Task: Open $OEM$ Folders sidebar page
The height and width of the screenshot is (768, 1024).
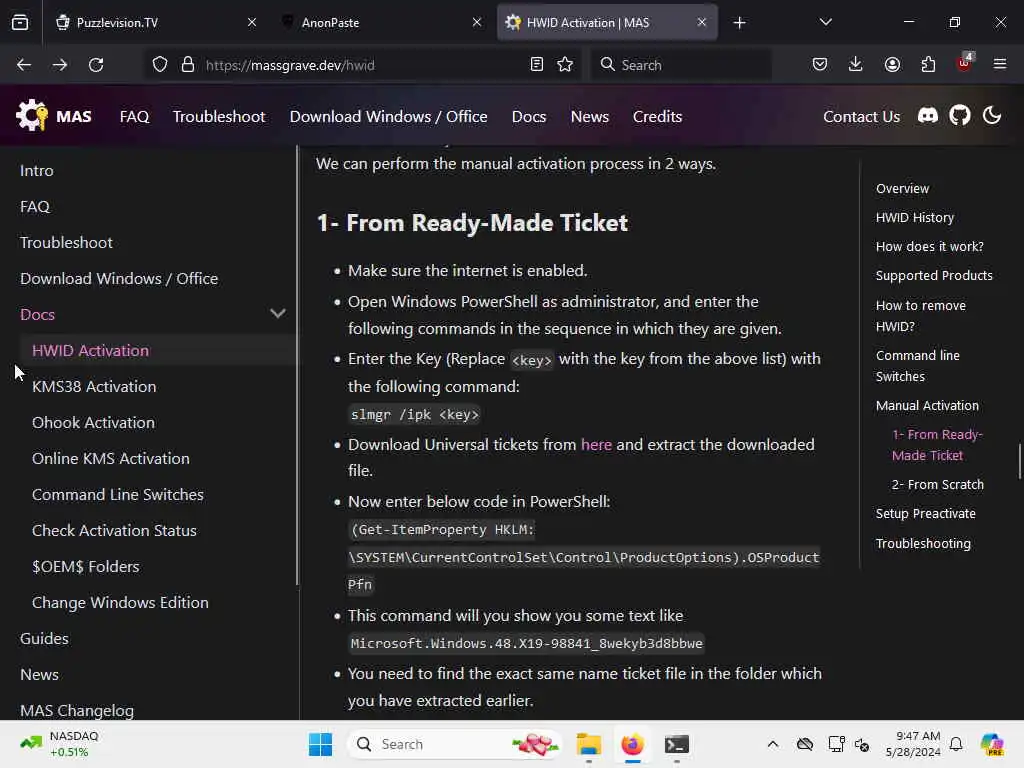Action: click(x=86, y=566)
